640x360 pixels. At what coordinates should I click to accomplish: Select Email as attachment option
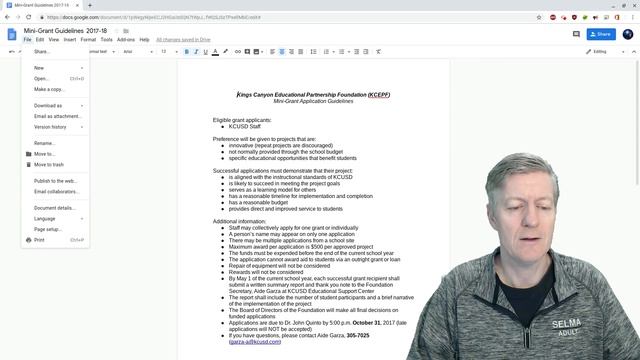[56, 116]
